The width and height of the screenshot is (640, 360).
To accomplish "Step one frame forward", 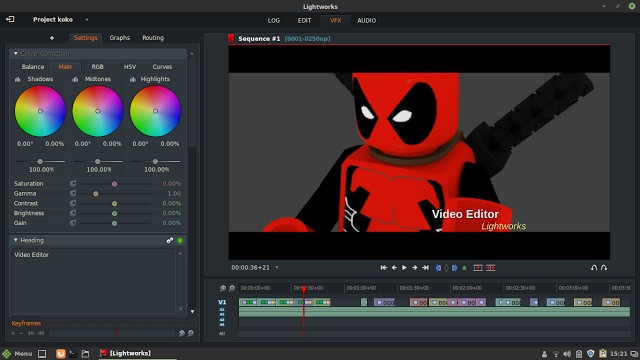I will [x=414, y=268].
